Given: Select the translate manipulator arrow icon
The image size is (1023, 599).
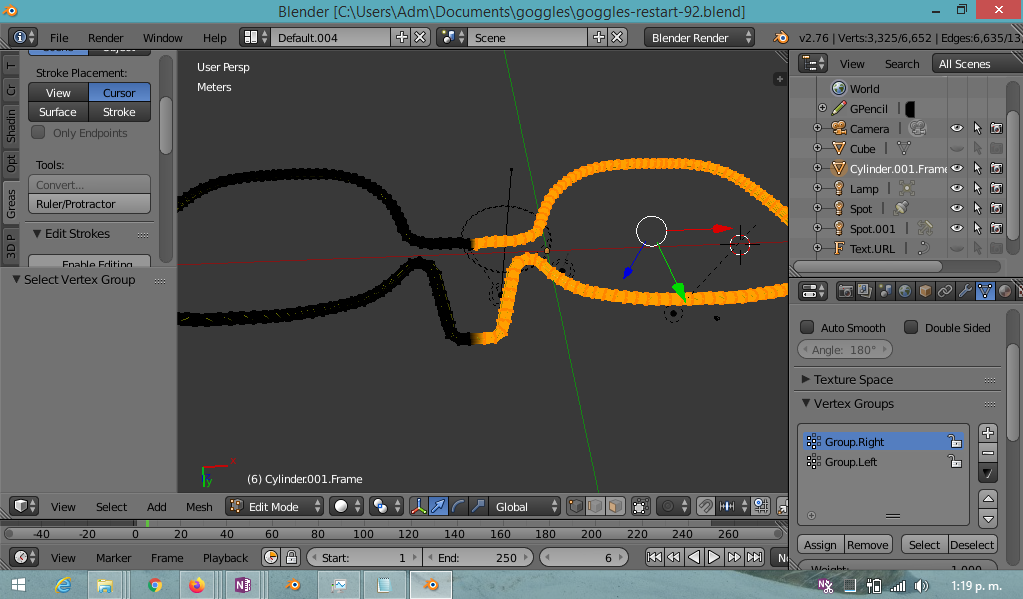Looking at the screenshot, I should pyautogui.click(x=438, y=506).
